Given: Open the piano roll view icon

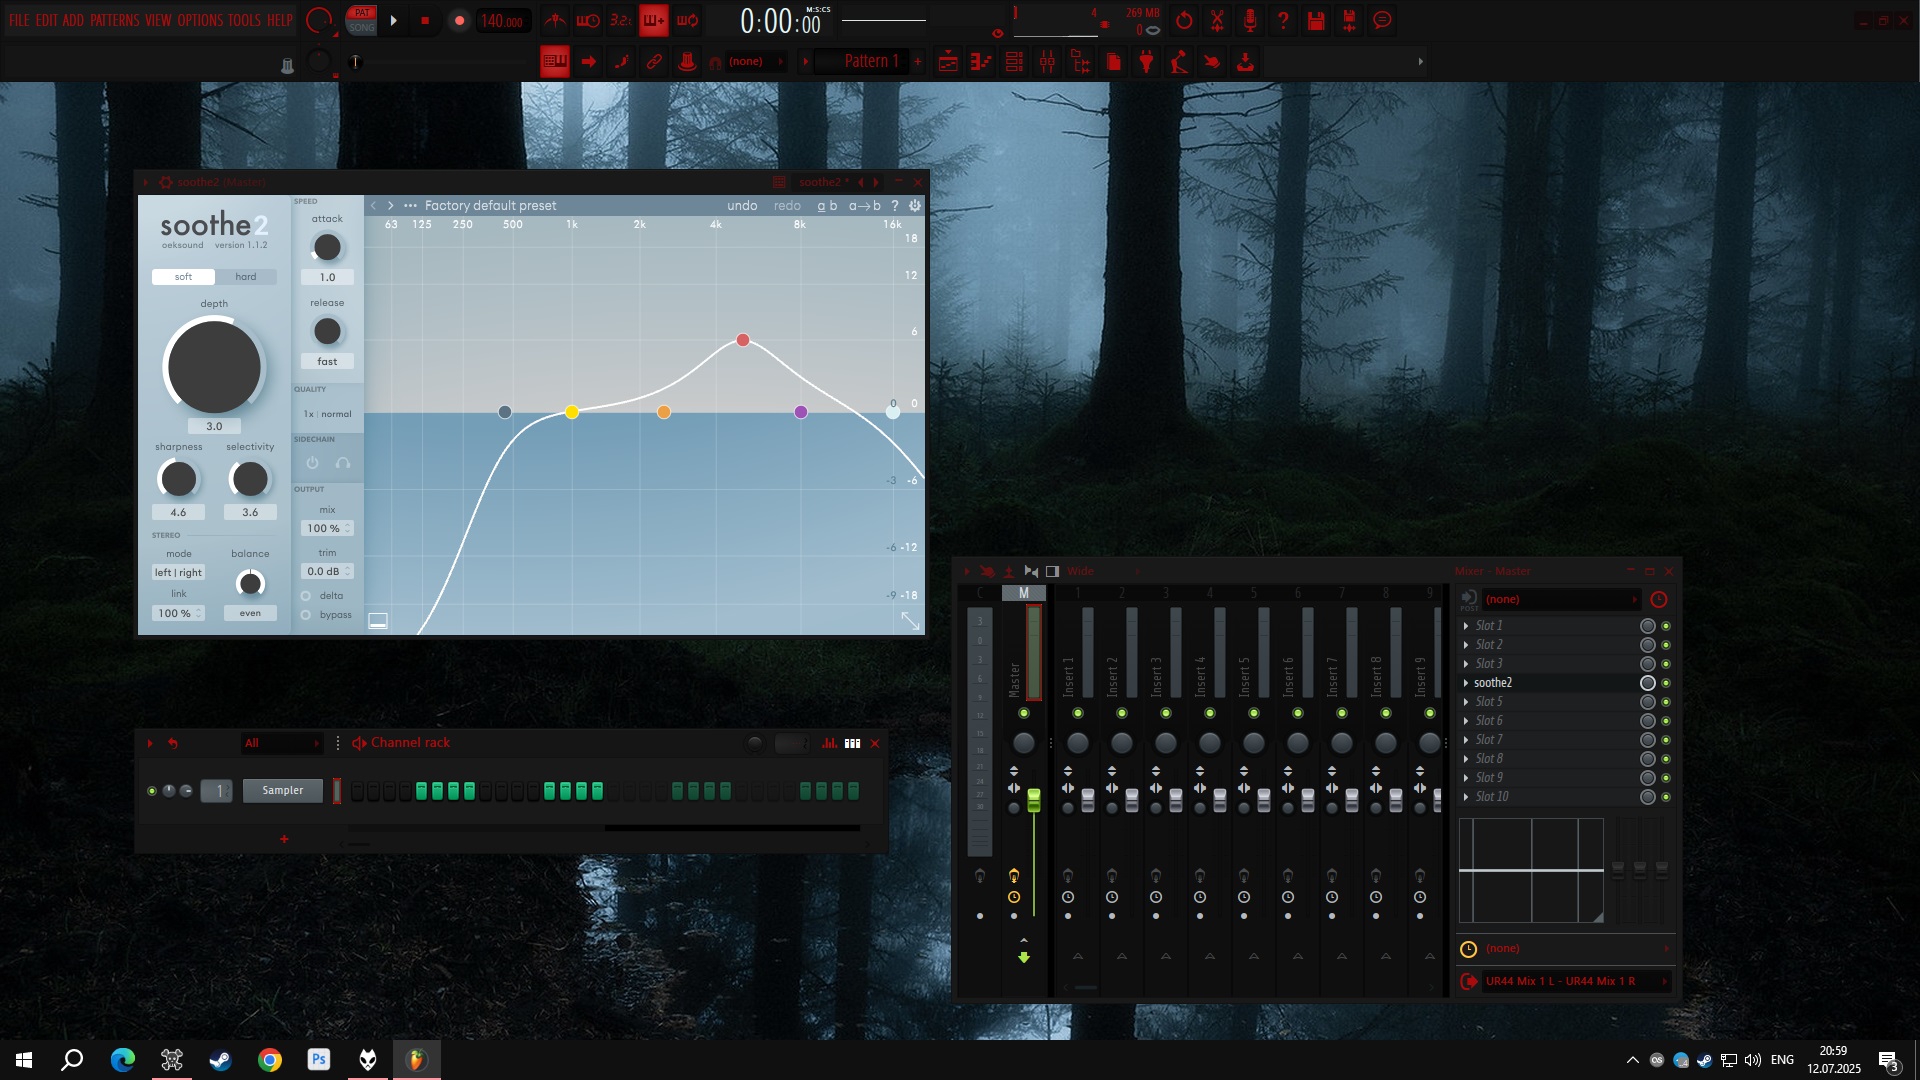Looking at the screenshot, I should [981, 62].
